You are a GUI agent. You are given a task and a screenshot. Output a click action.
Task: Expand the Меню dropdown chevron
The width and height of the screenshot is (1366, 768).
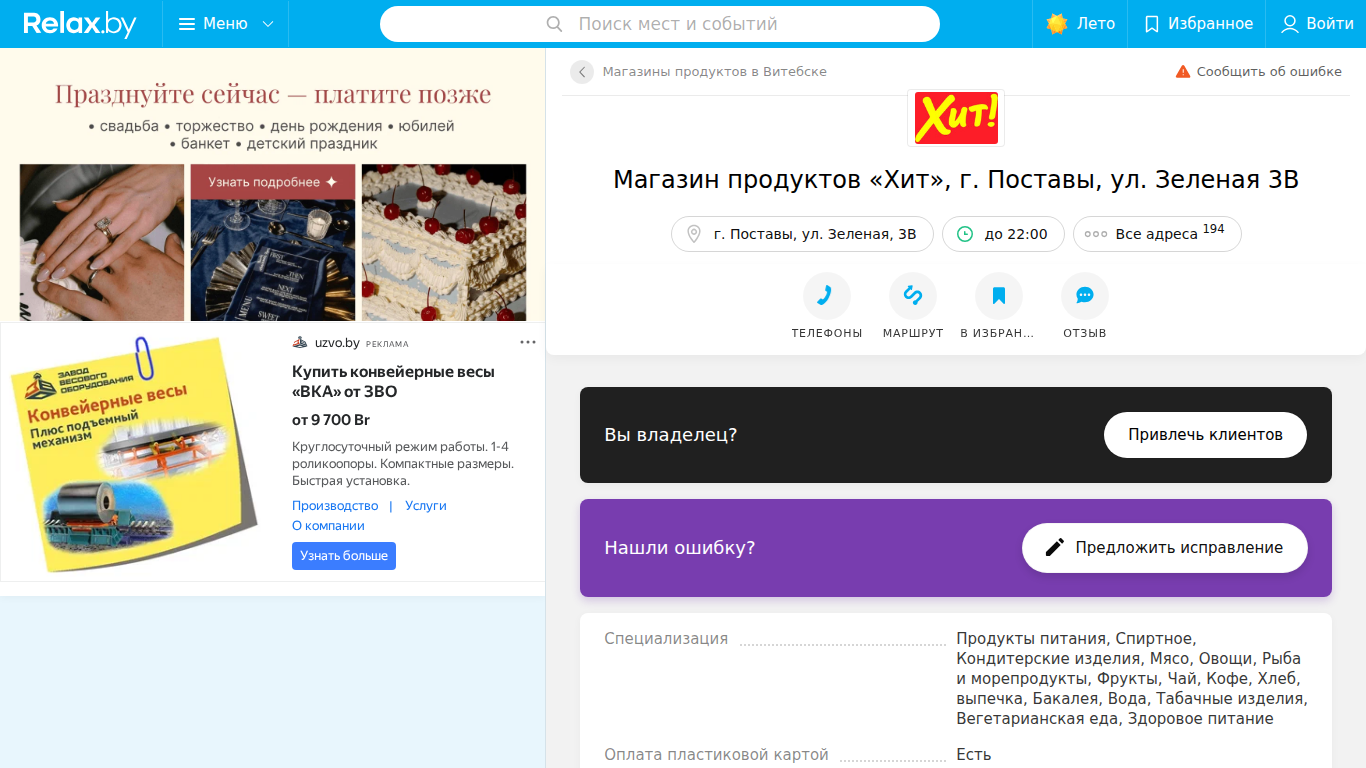pos(268,24)
